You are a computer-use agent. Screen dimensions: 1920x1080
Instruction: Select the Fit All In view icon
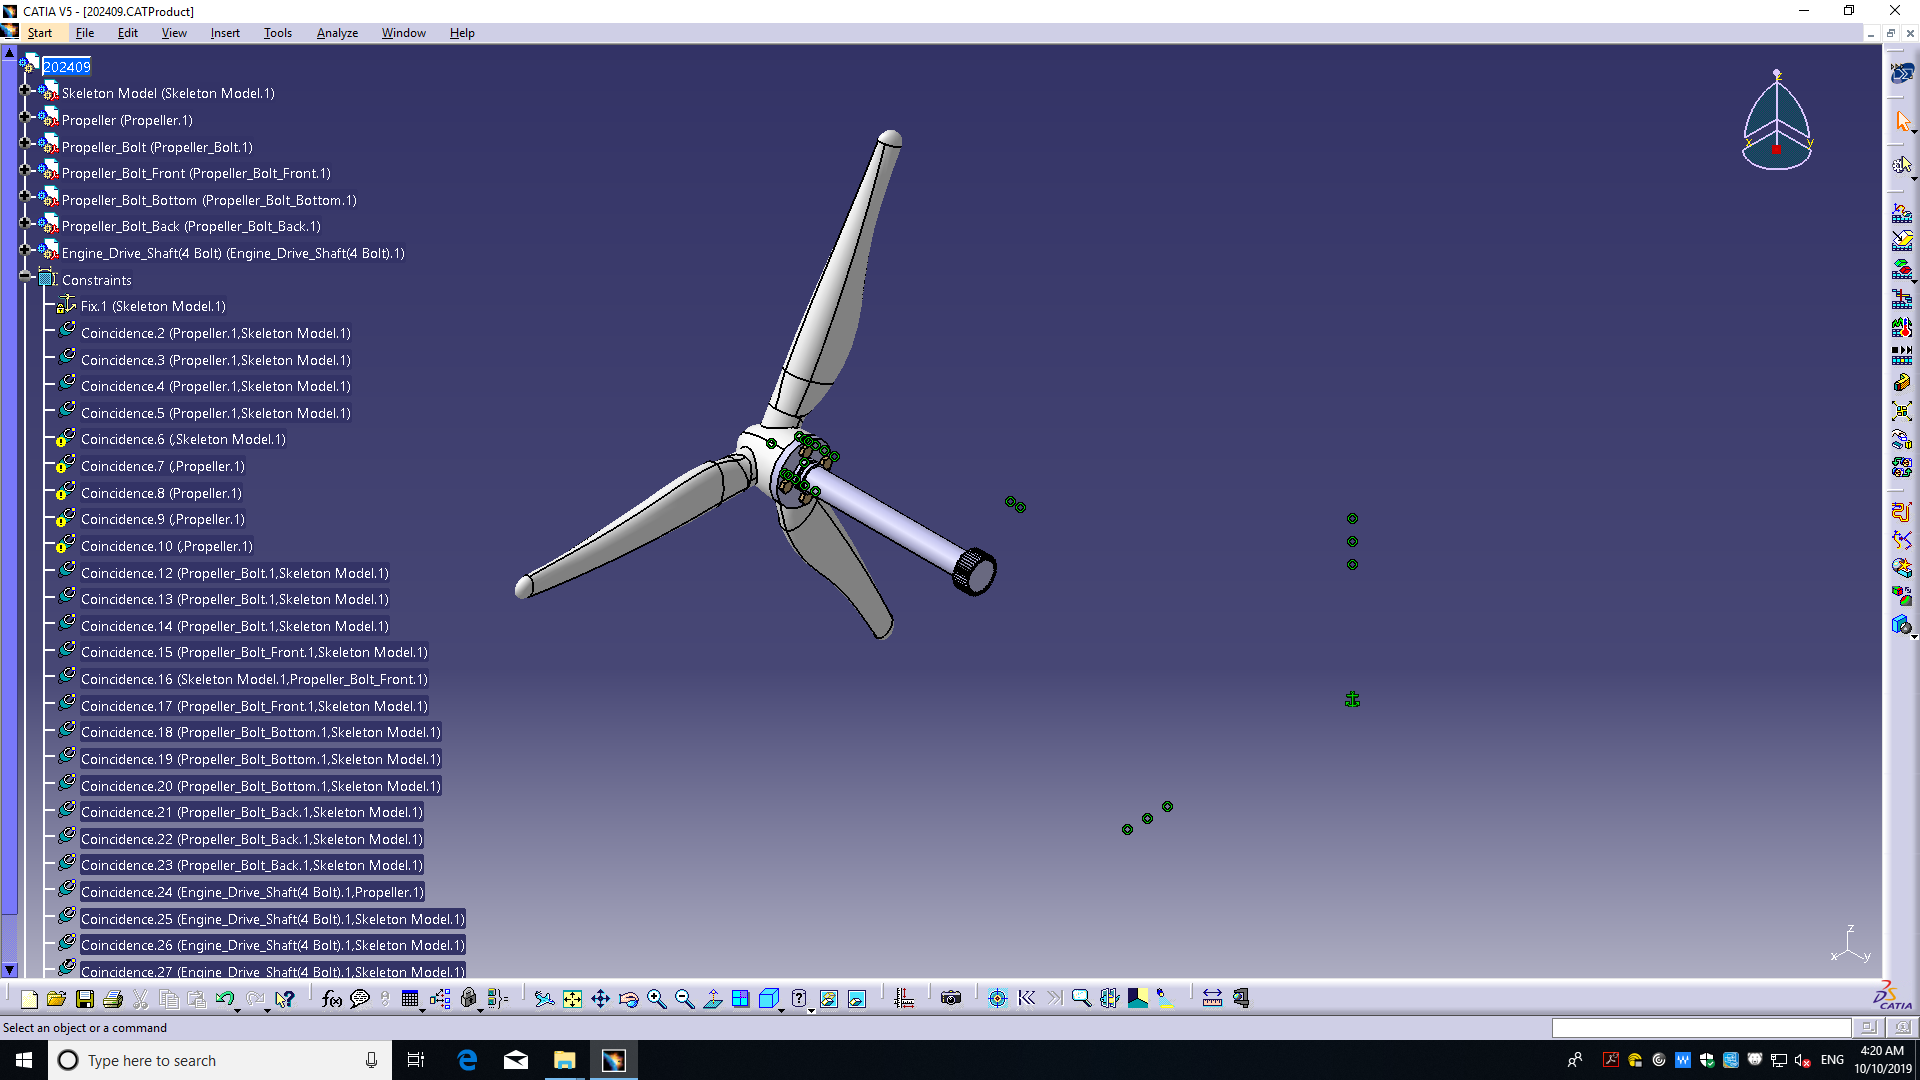coord(572,998)
